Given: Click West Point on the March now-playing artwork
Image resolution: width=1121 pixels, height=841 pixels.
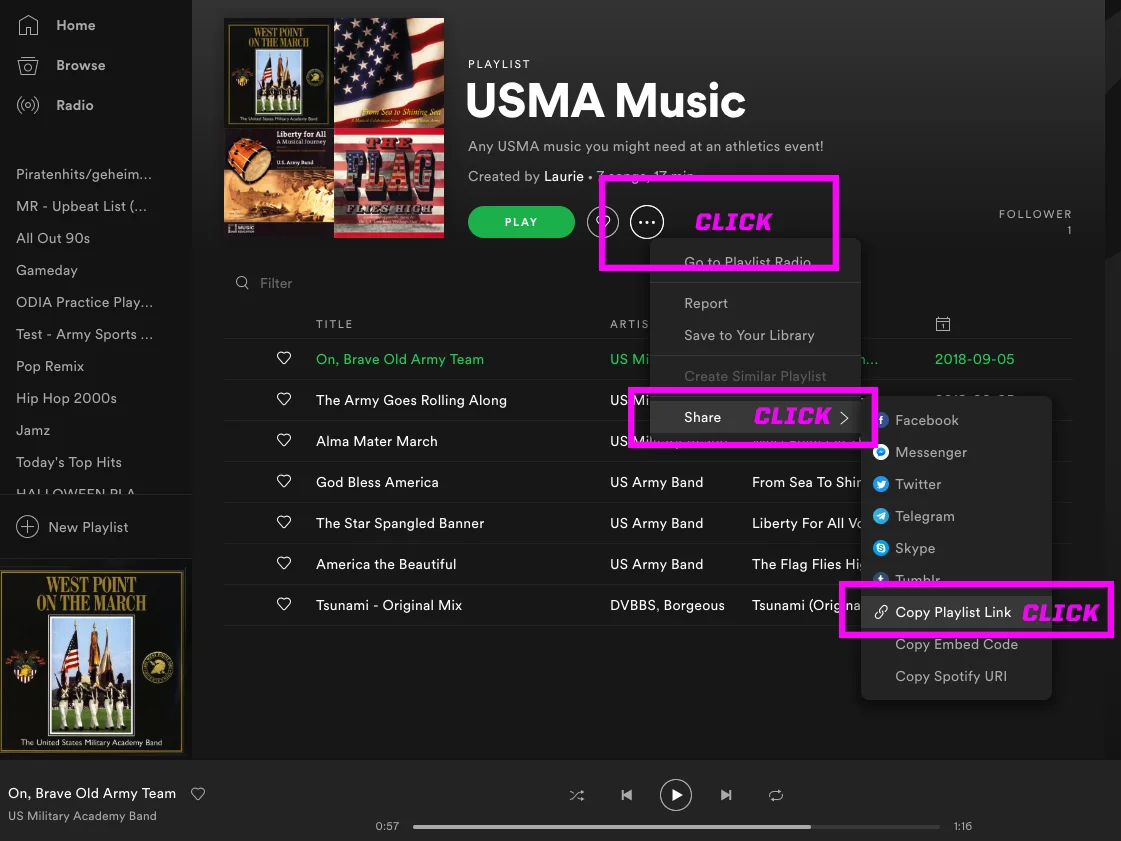Looking at the screenshot, I should [x=92, y=662].
